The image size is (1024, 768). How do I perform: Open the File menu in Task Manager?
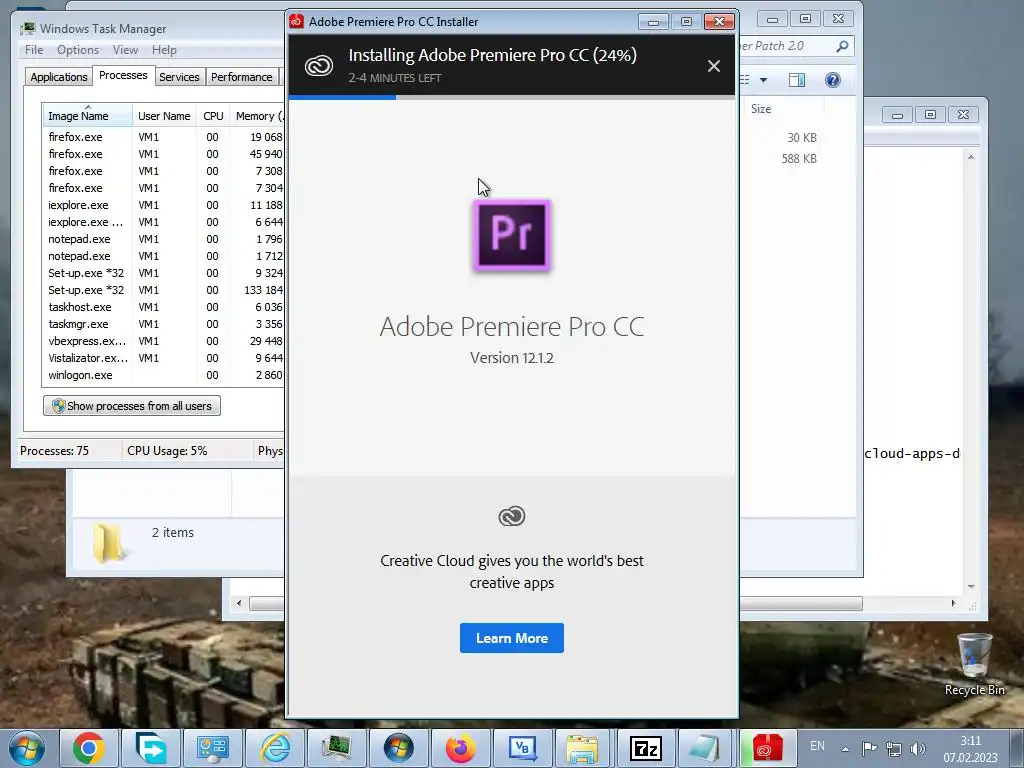[34, 50]
